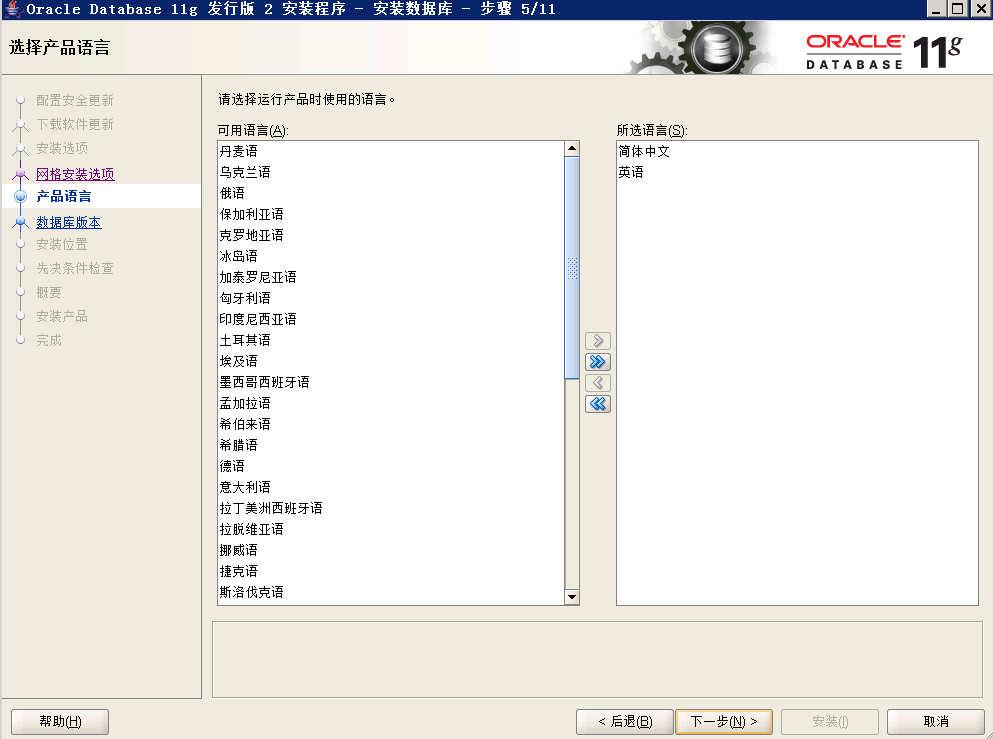Viewport: 993px width, 739px height.
Task: Proceed with the 下一步(N) button
Action: point(724,721)
